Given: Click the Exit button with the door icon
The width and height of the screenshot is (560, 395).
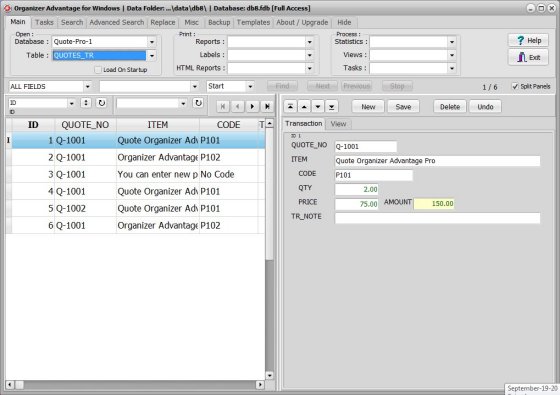Looking at the screenshot, I should pyautogui.click(x=529, y=57).
